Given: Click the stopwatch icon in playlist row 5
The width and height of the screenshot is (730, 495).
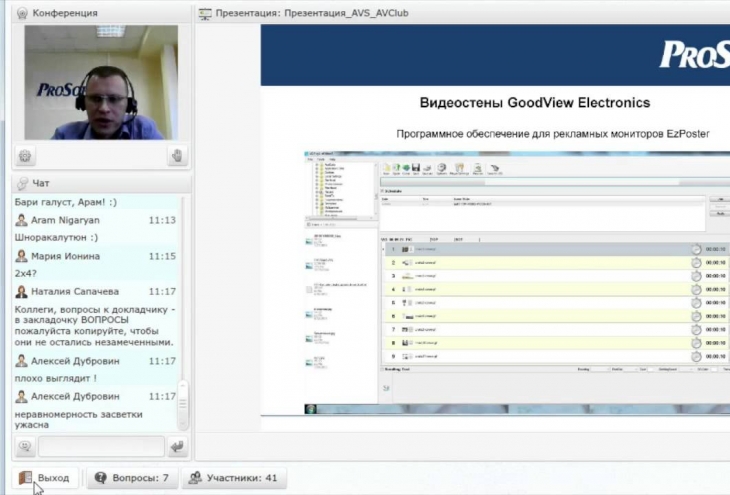Looking at the screenshot, I should click(x=696, y=303).
